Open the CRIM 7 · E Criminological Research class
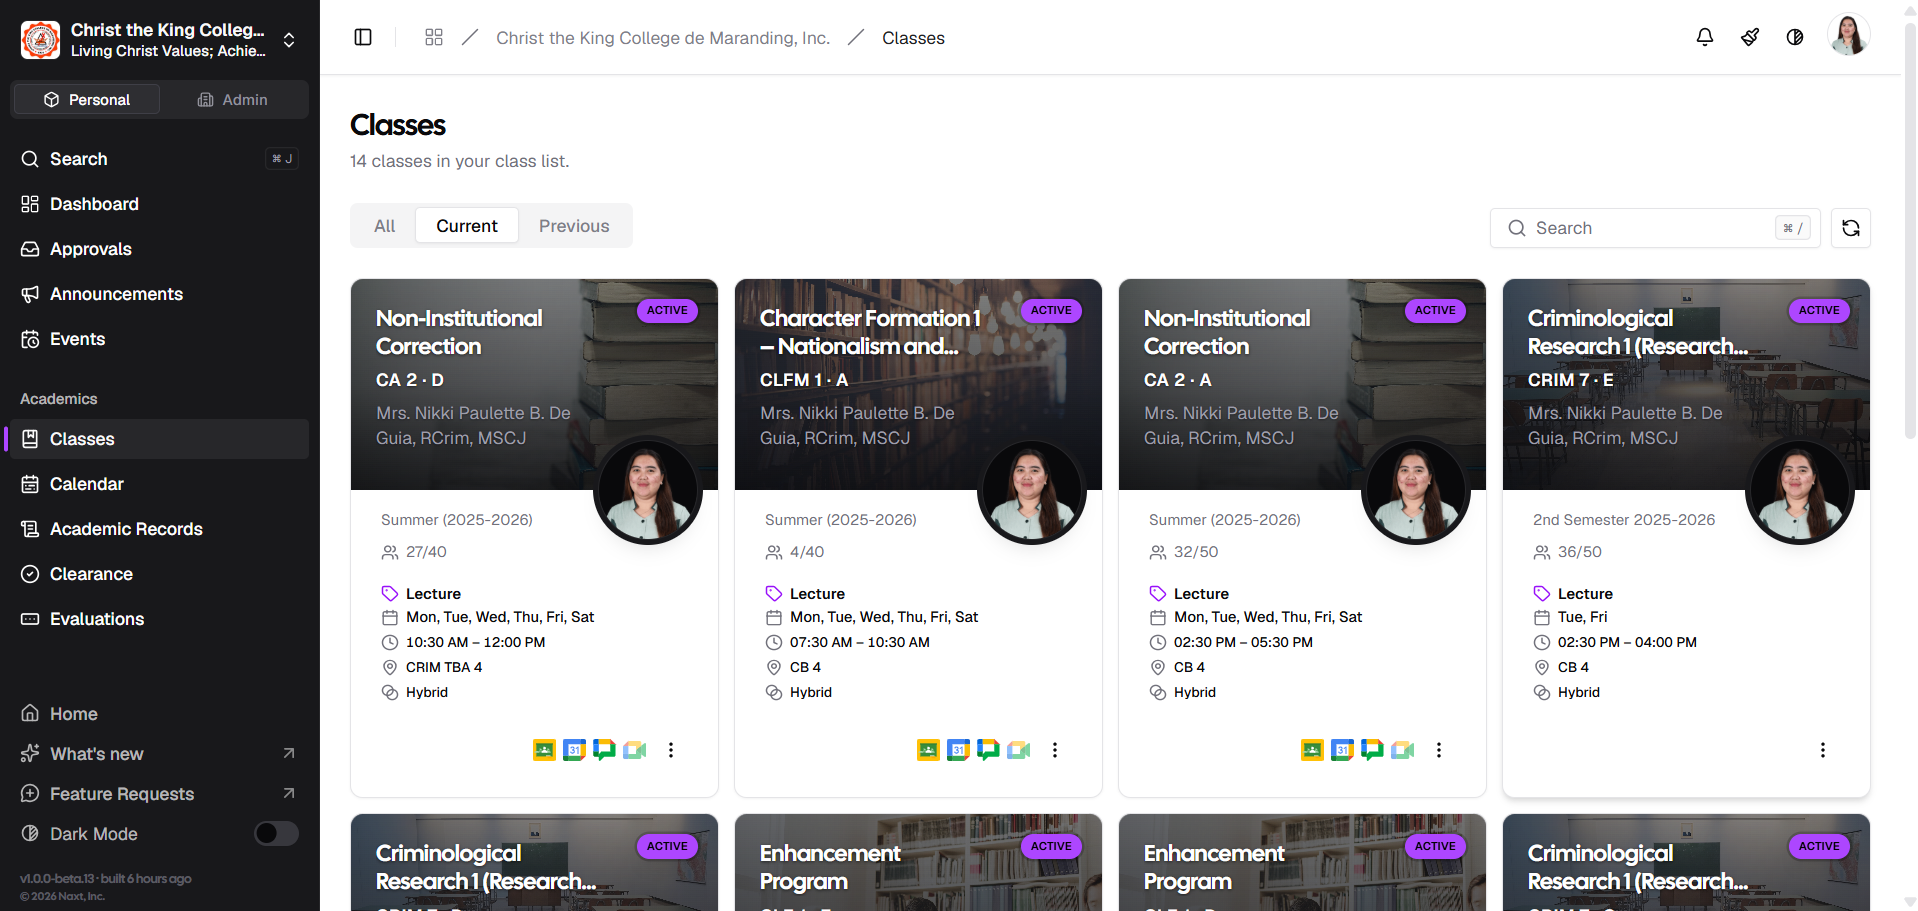 (1638, 332)
